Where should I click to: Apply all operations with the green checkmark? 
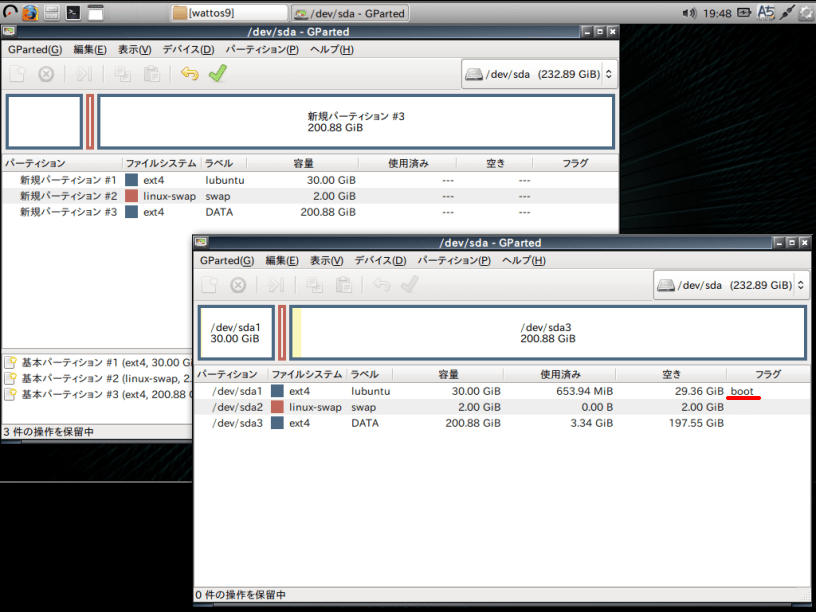[218, 73]
